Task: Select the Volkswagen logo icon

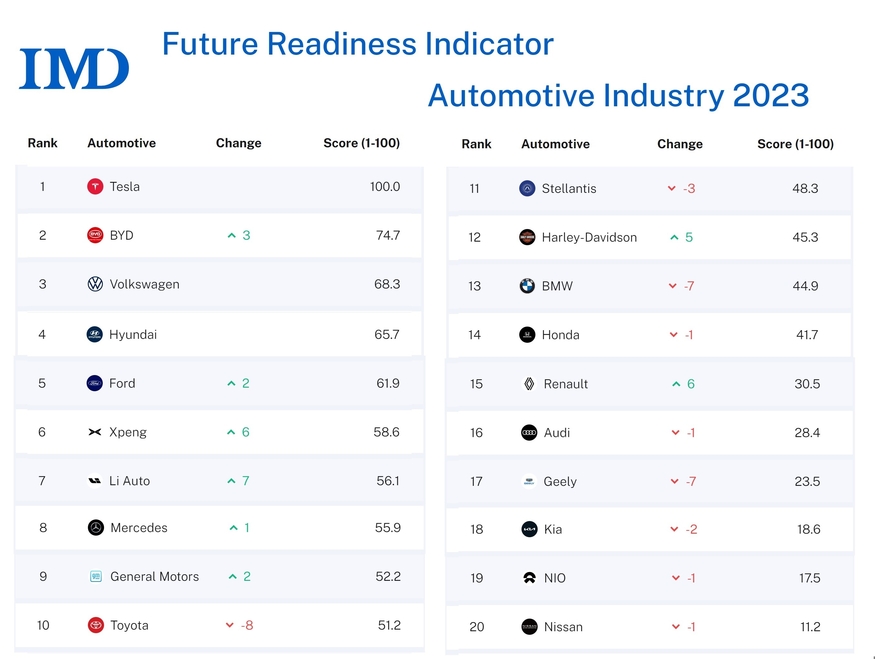Action: coord(95,285)
